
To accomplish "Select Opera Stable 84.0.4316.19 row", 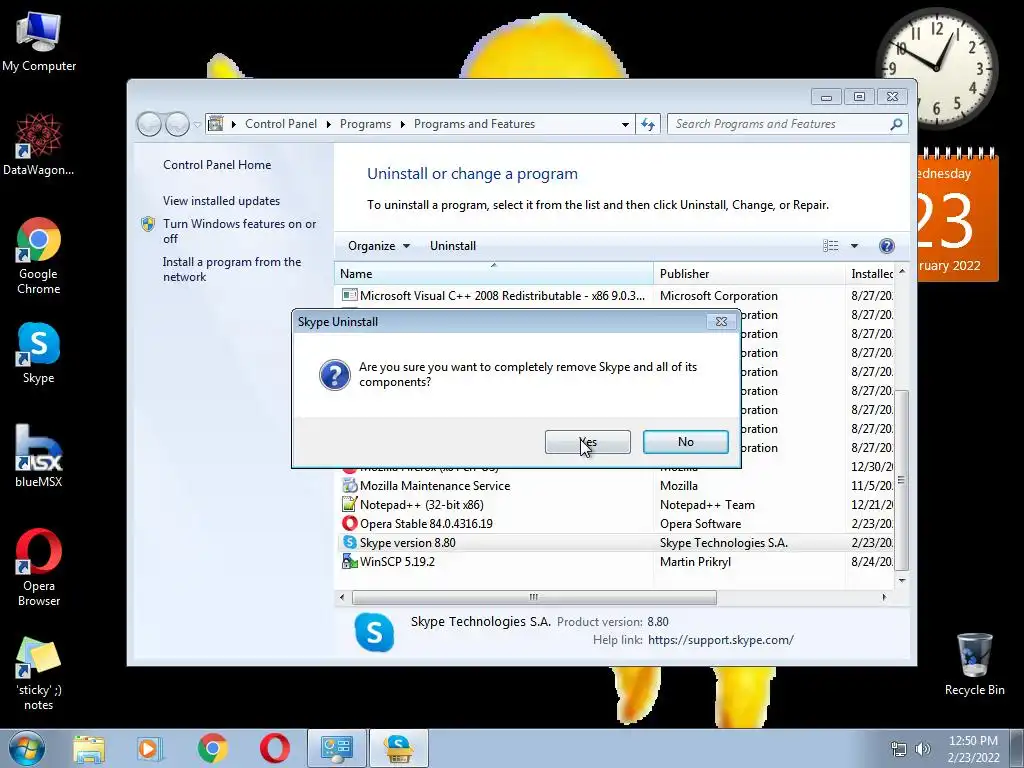I will 616,524.
